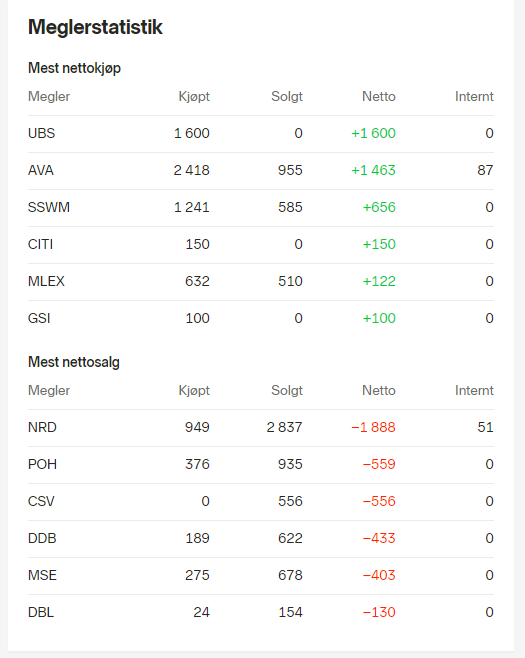525x658 pixels.
Task: Select the POH broker name
Action: (42, 464)
